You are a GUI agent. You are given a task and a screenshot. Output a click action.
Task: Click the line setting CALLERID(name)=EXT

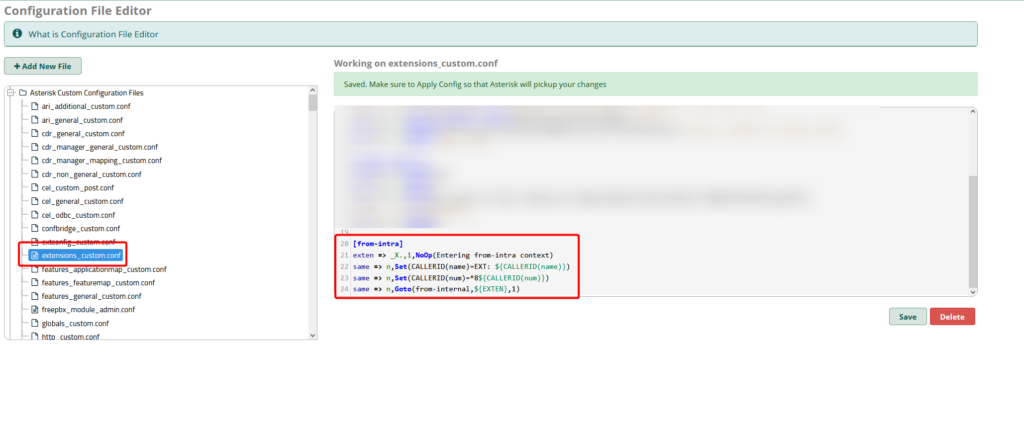[x=462, y=266]
